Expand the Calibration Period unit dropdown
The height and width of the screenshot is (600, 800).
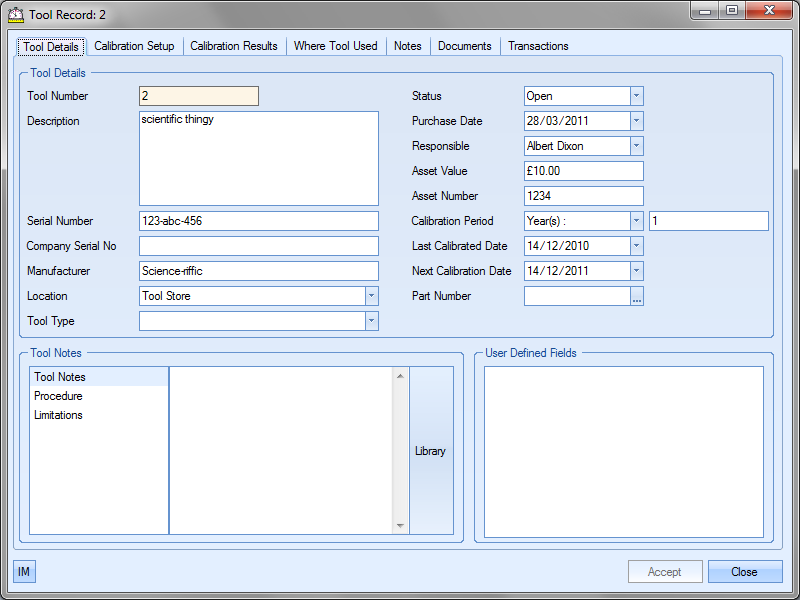click(x=637, y=221)
